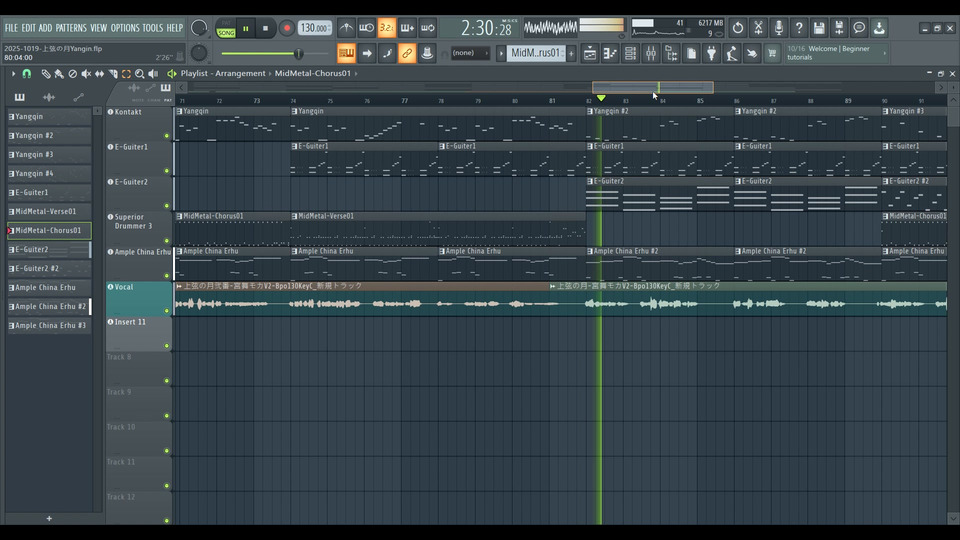Open the piano roll view
This screenshot has height=540, width=960.
610,53
